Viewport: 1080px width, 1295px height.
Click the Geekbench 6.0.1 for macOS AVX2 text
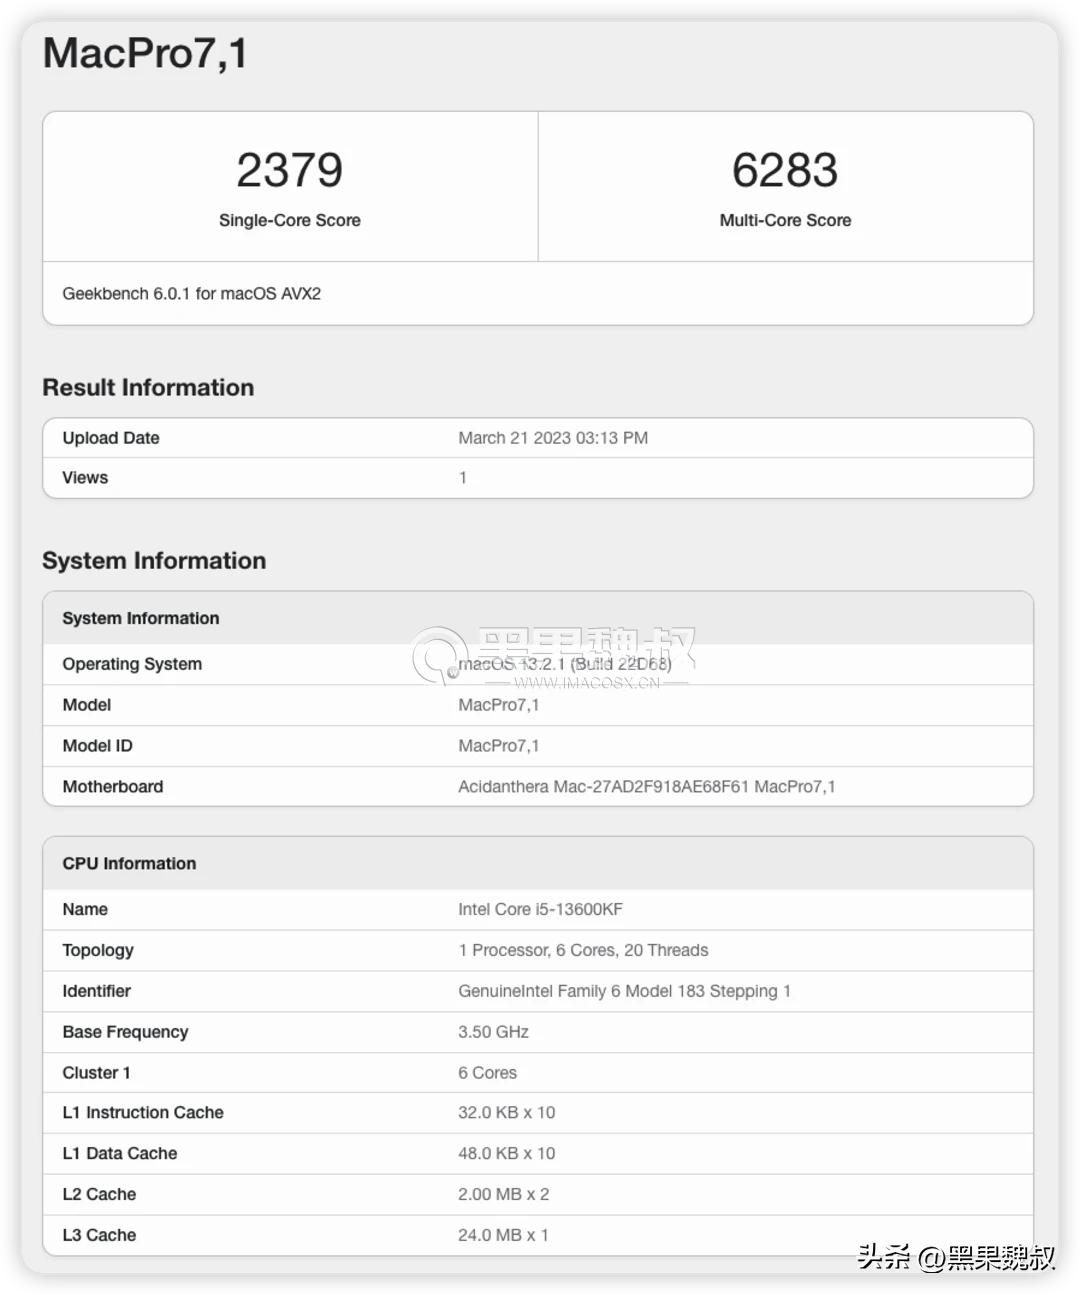pyautogui.click(x=191, y=293)
